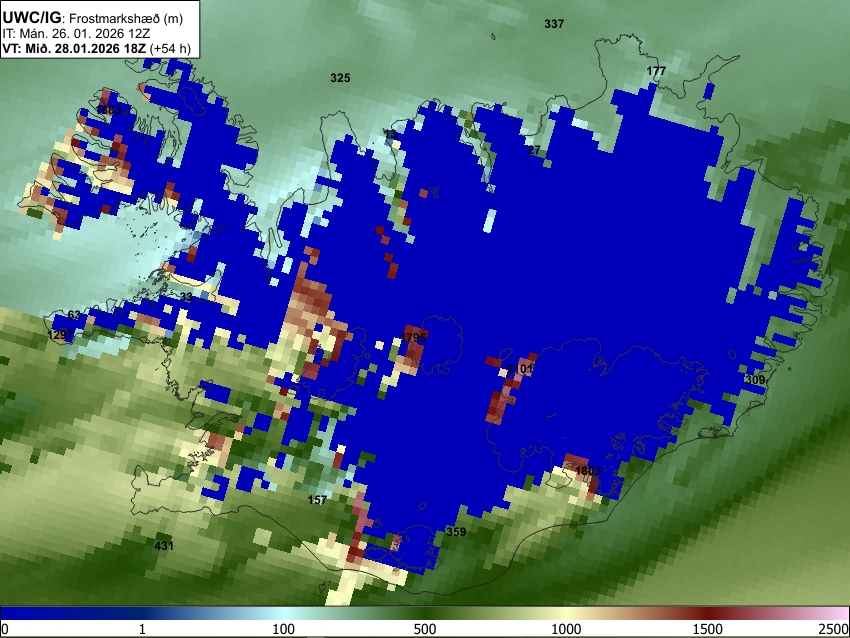Click the 2101 value label on map
This screenshot has width=850, height=638.
tap(520, 369)
